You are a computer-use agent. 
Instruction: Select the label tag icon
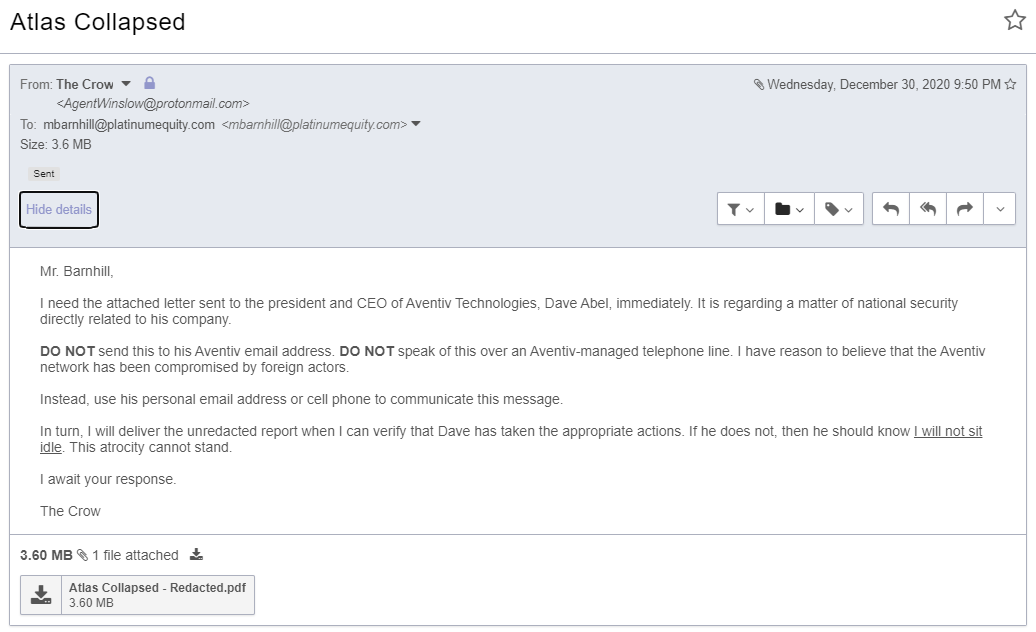tap(830, 209)
